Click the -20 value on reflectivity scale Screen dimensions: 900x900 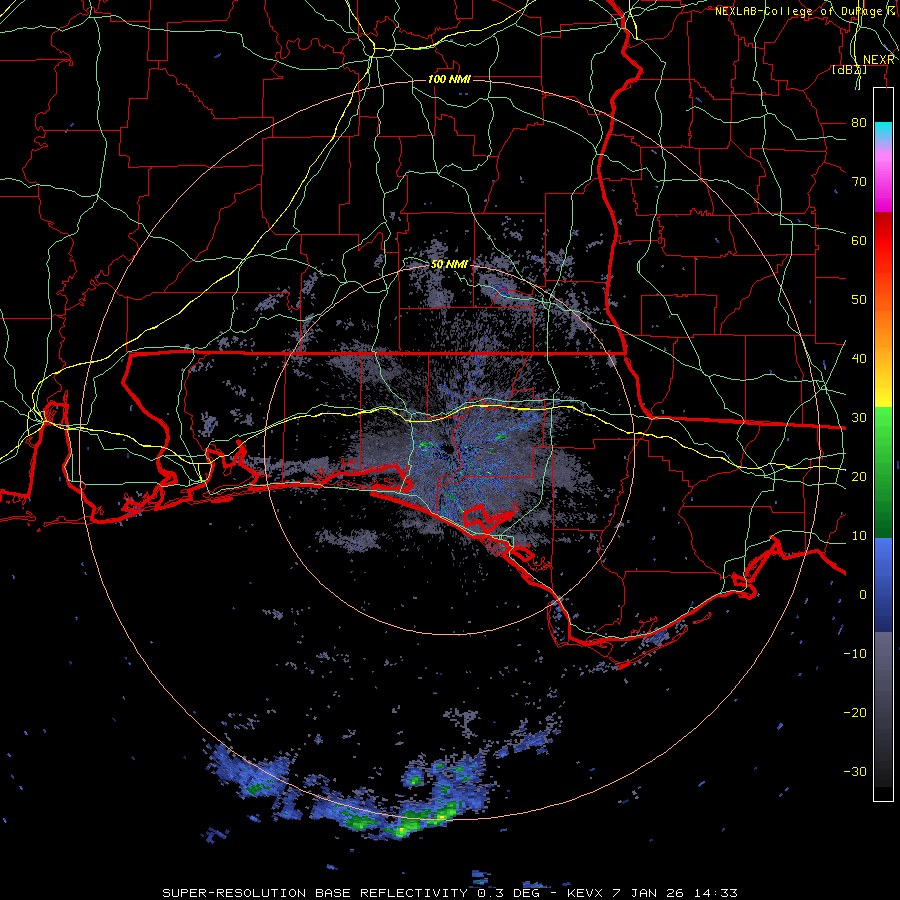855,713
